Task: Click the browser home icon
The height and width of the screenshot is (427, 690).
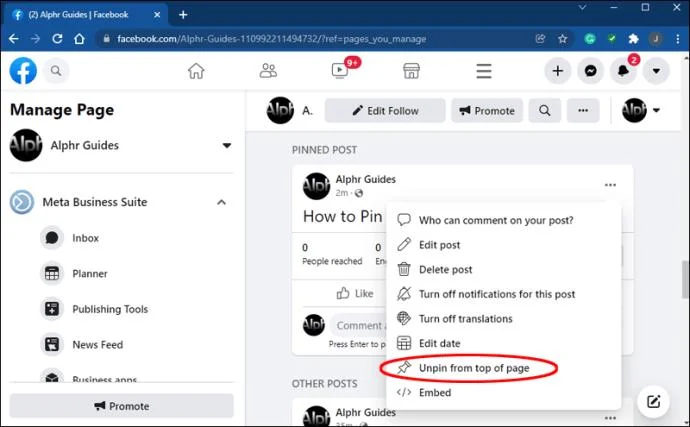Action: [79, 39]
